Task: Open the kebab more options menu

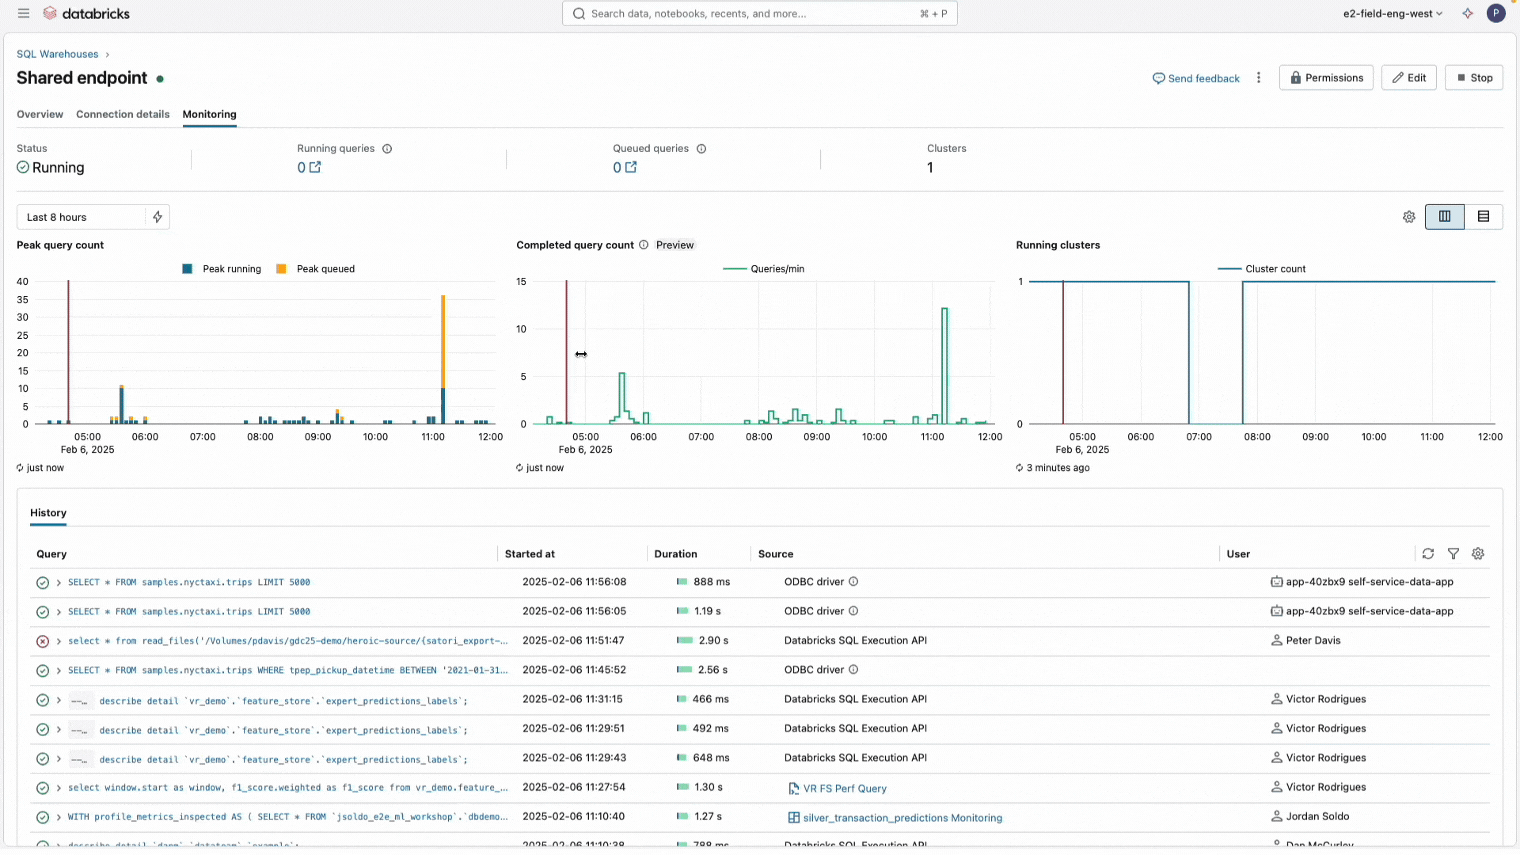Action: pyautogui.click(x=1258, y=78)
